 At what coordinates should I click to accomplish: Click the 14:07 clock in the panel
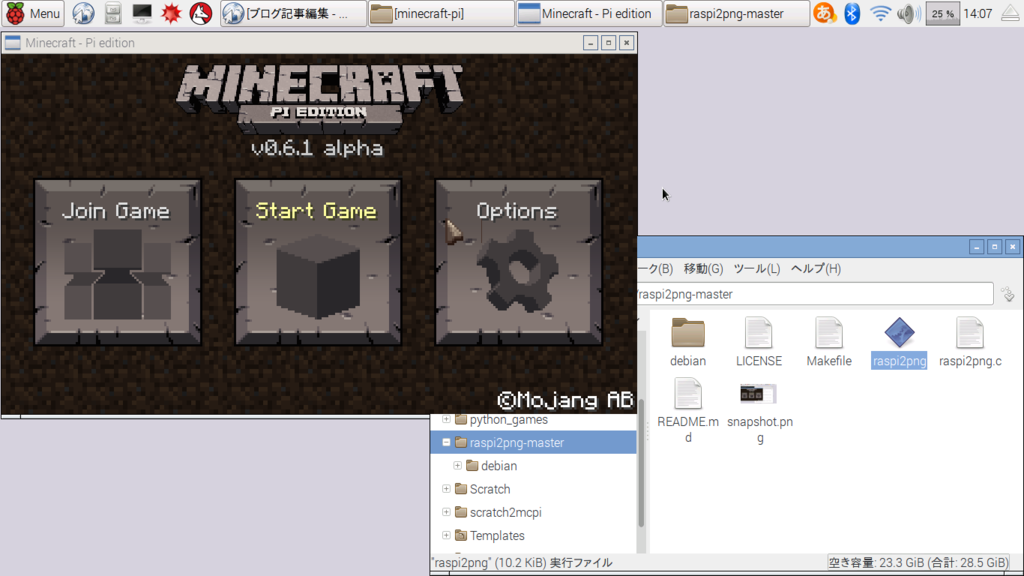[978, 13]
